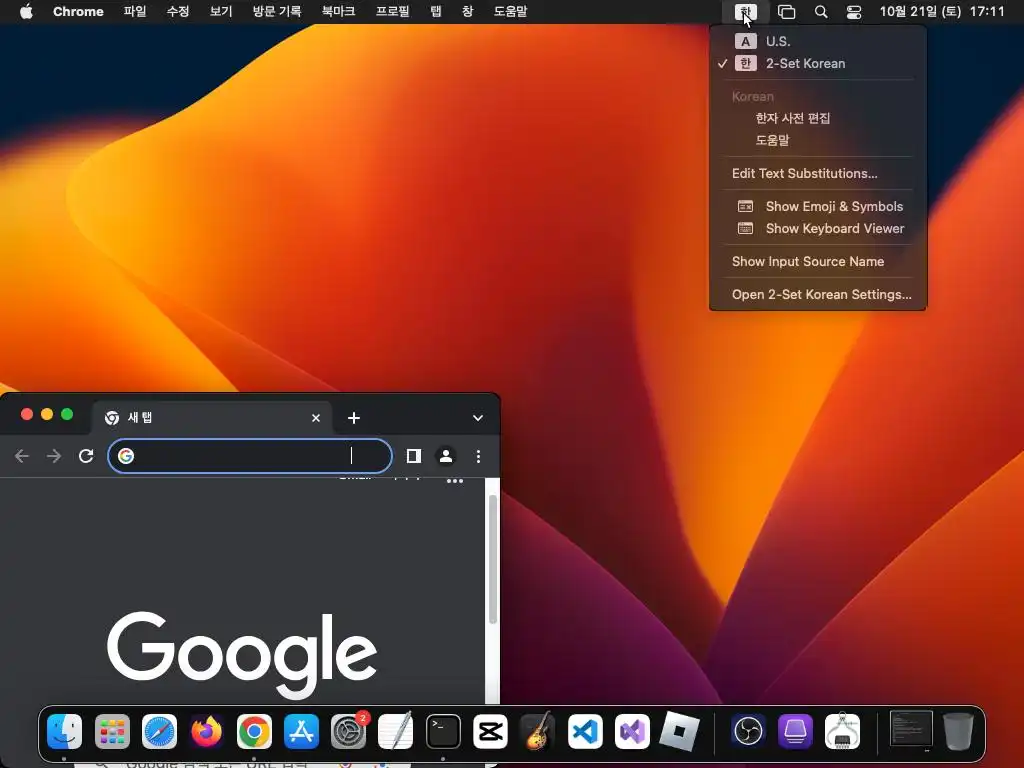Open Launchpad in the Dock
1024x768 pixels.
[112, 731]
